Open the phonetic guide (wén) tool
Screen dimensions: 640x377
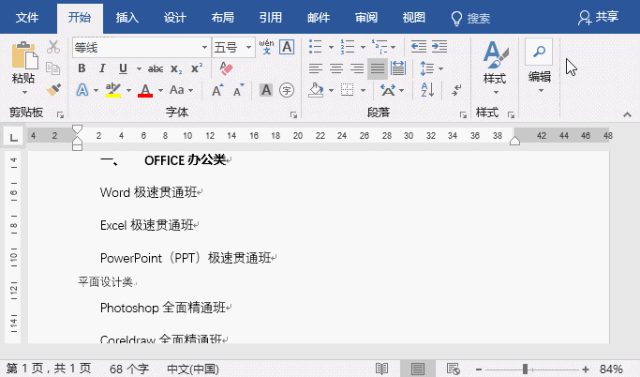[267, 47]
